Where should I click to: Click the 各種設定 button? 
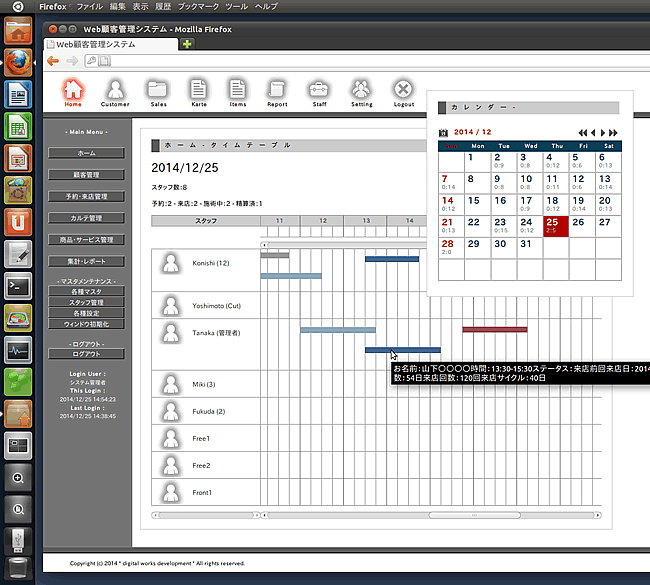(x=86, y=313)
